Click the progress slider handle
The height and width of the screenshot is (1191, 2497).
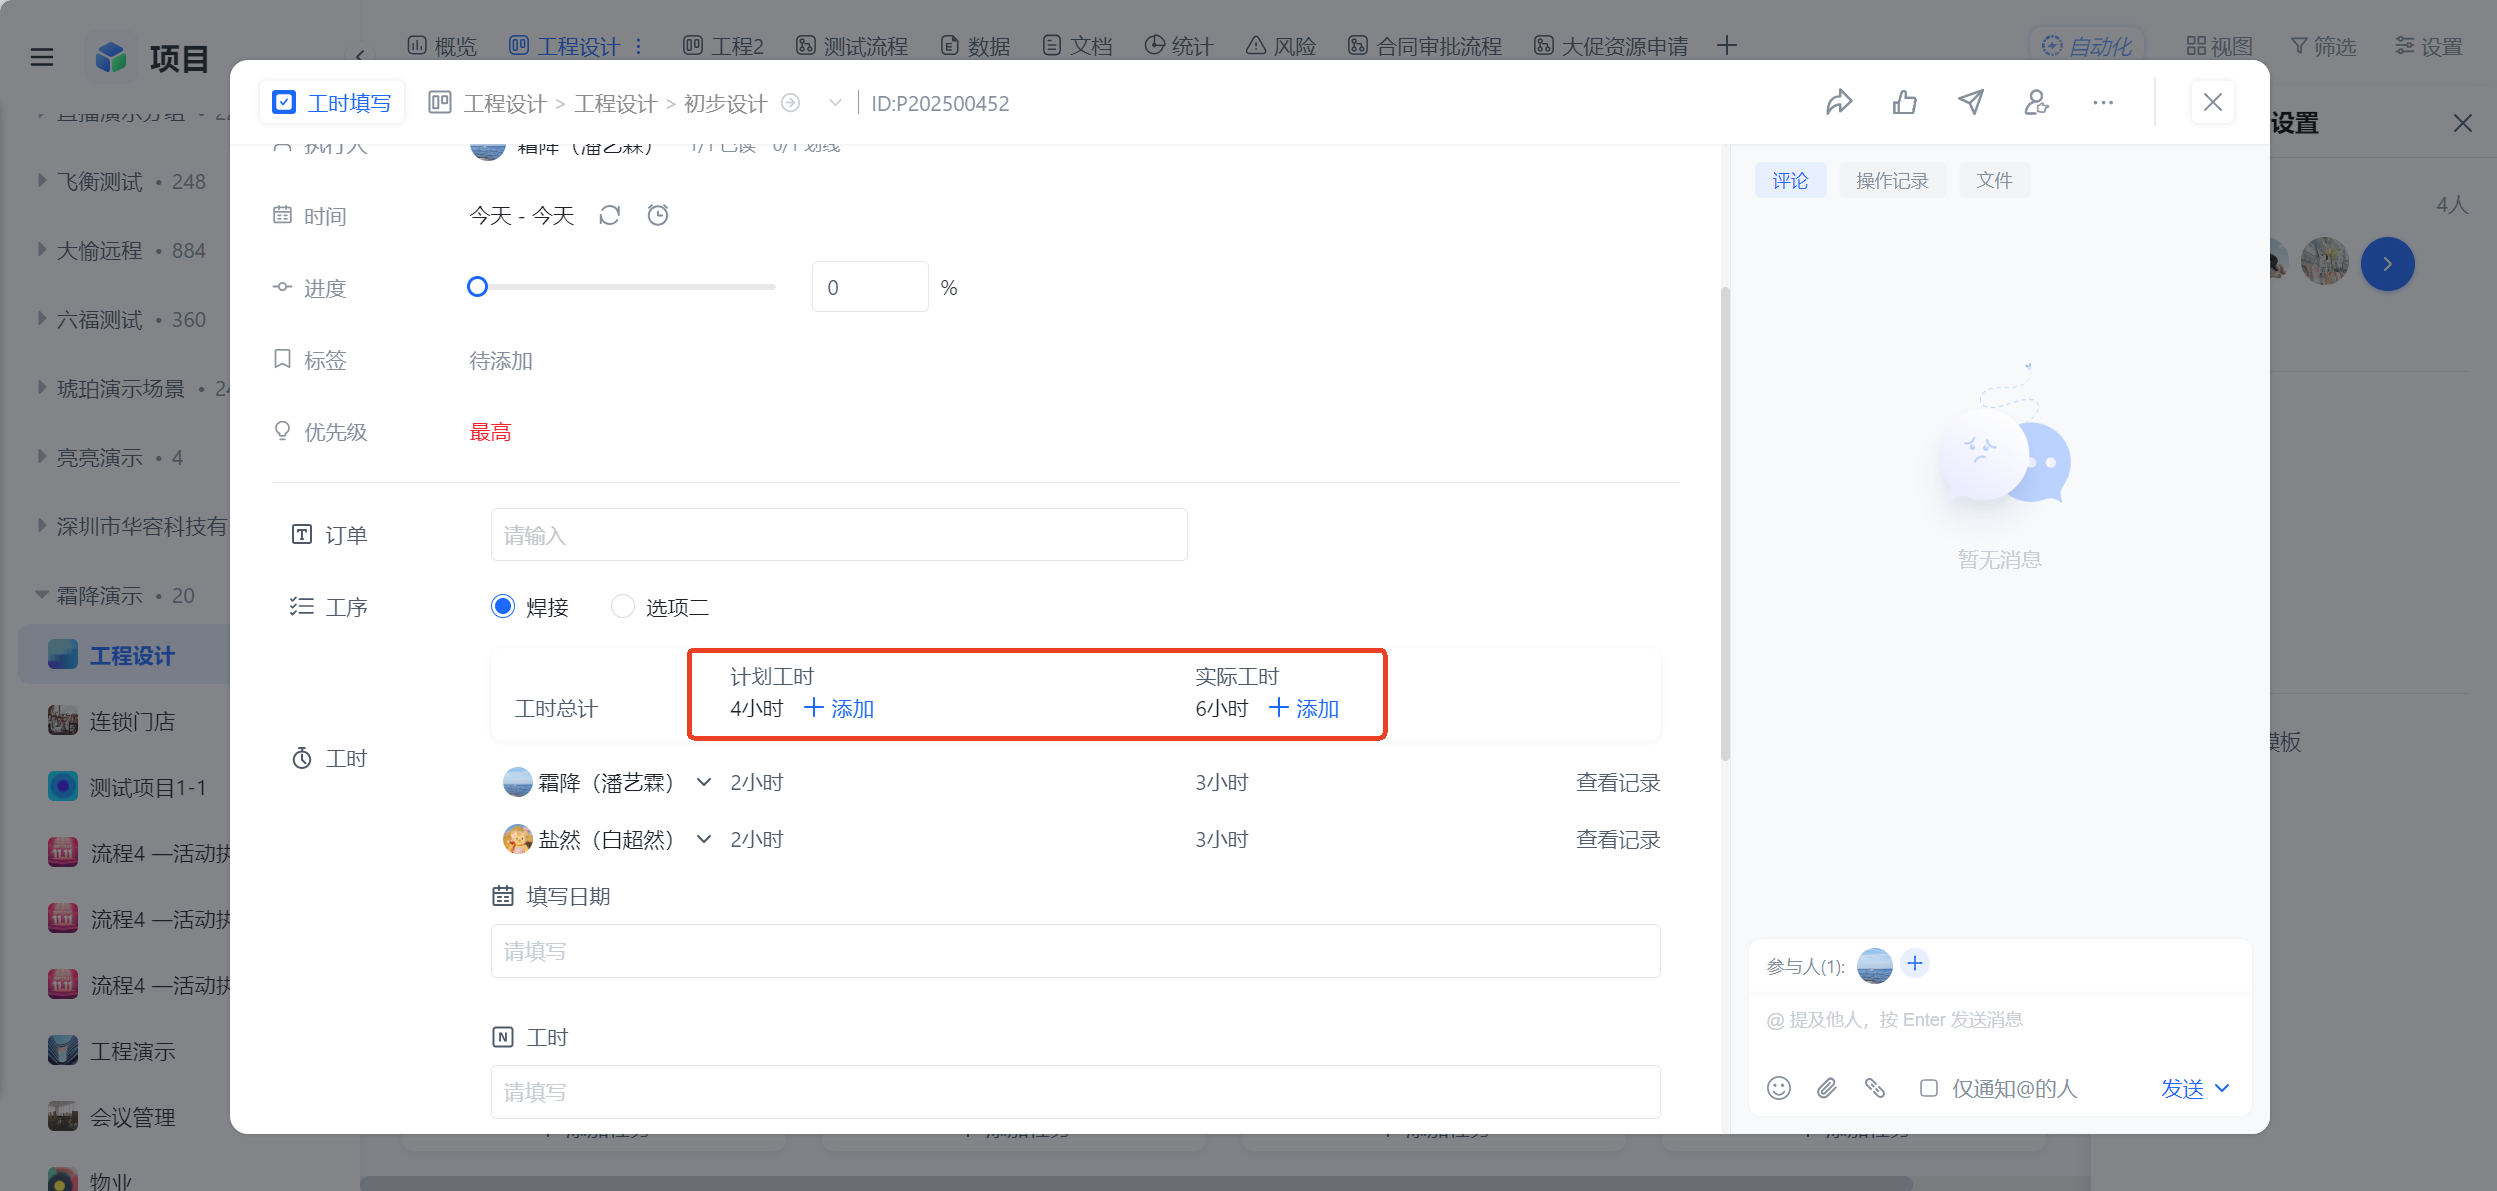point(478,287)
